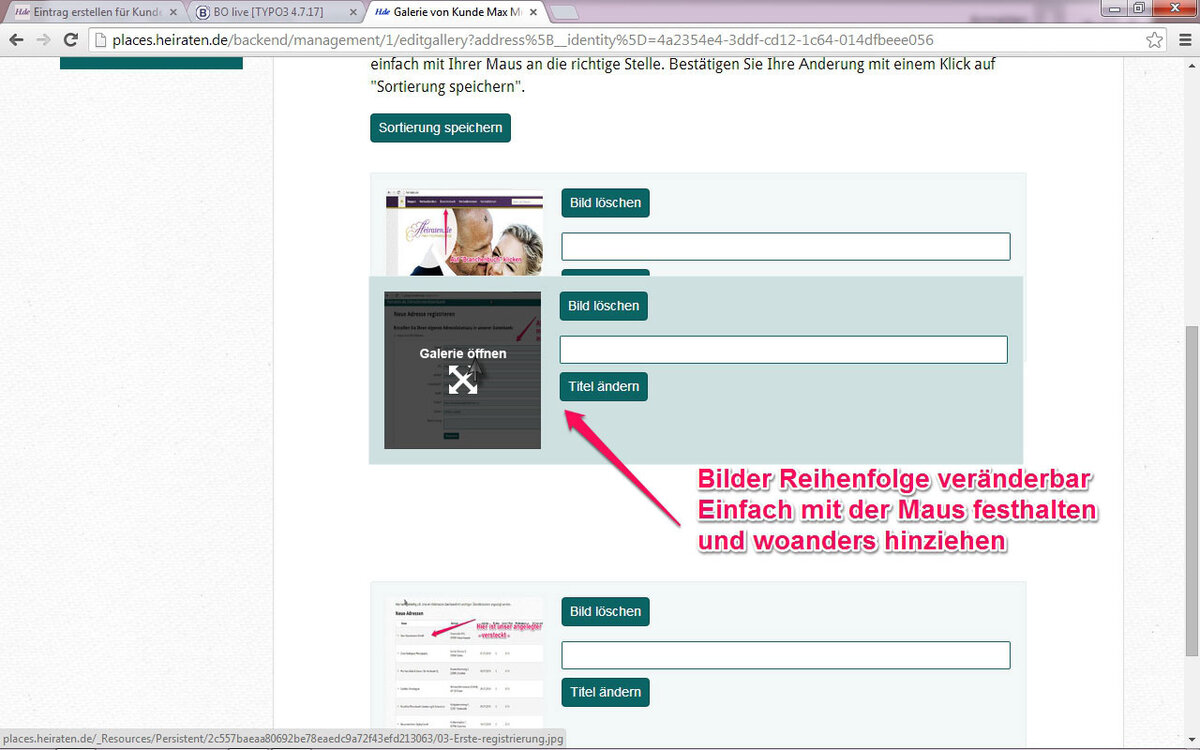Image resolution: width=1200 pixels, height=750 pixels.
Task: Bookmark page with the star icon
Action: click(x=1154, y=40)
